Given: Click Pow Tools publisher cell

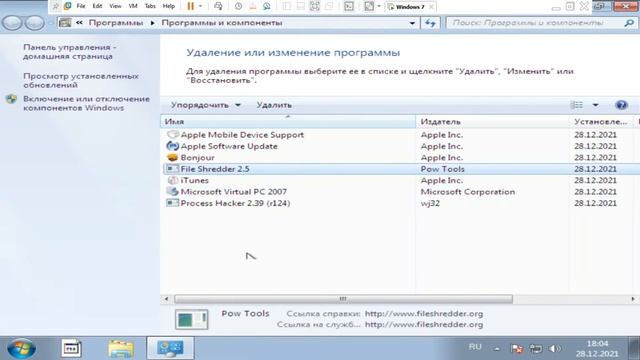Looking at the screenshot, I should click(442, 169).
